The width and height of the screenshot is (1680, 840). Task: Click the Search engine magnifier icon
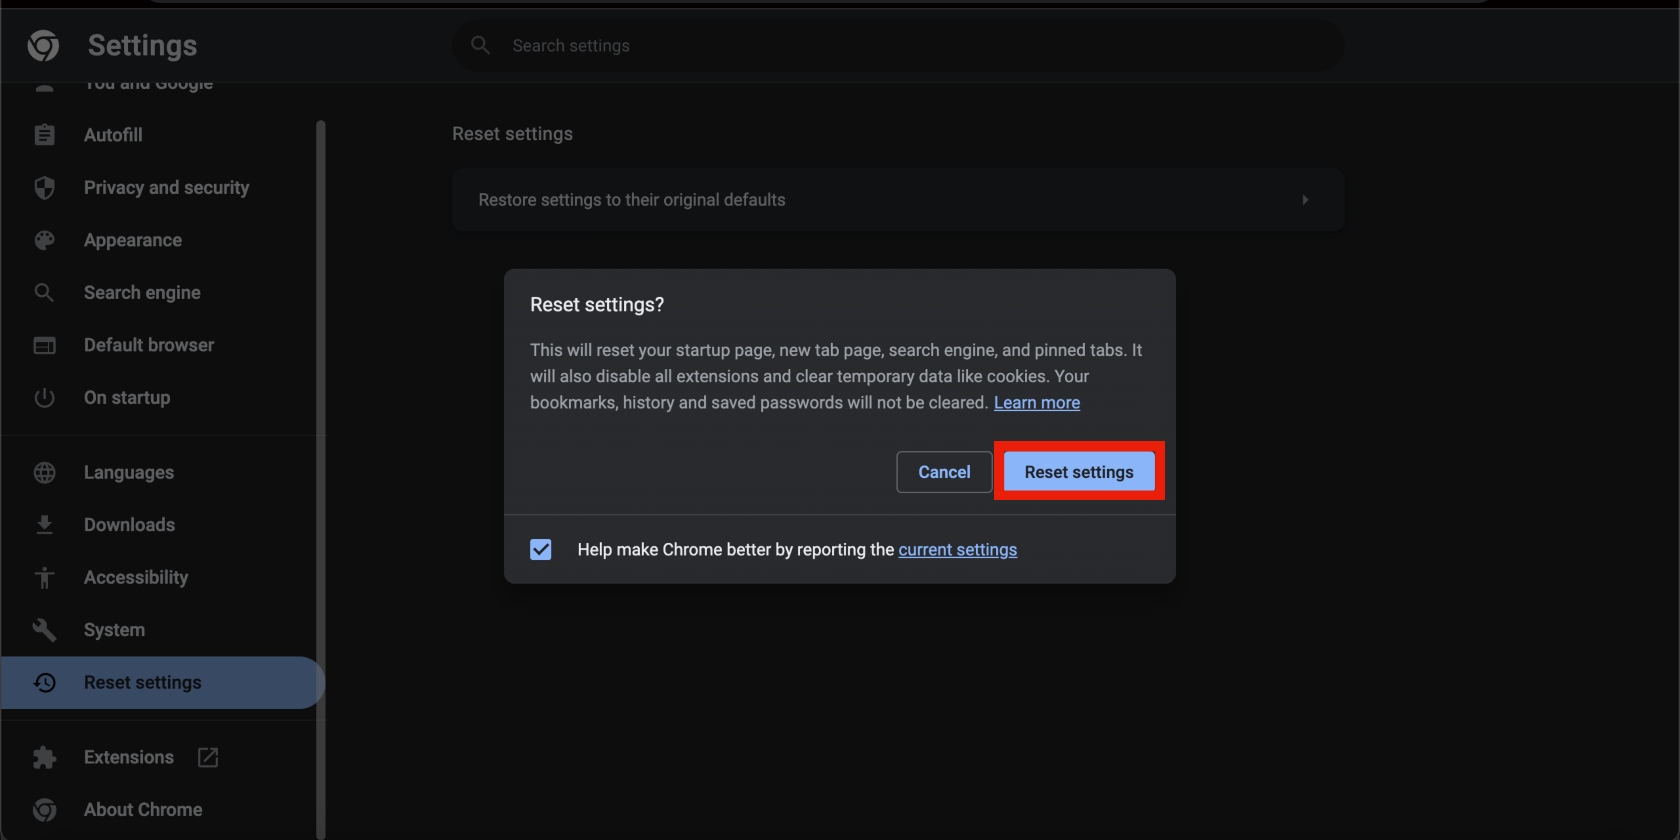(x=44, y=292)
